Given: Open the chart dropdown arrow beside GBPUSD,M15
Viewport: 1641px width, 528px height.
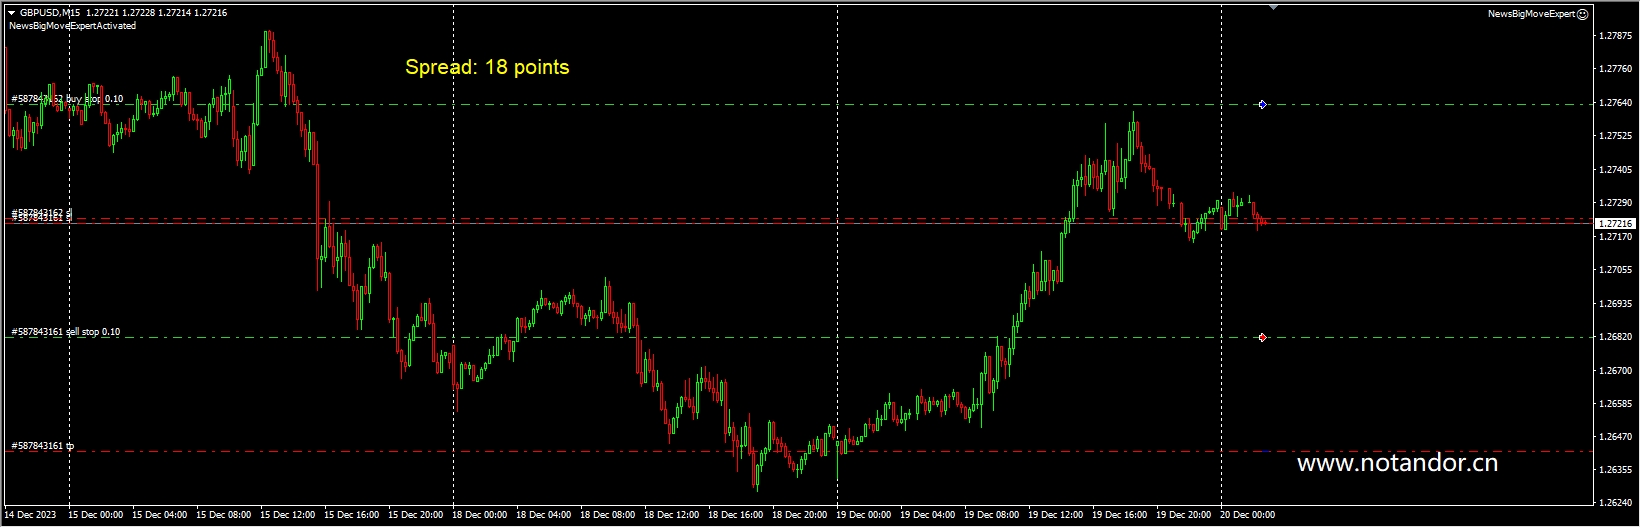Looking at the screenshot, I should [x=11, y=13].
